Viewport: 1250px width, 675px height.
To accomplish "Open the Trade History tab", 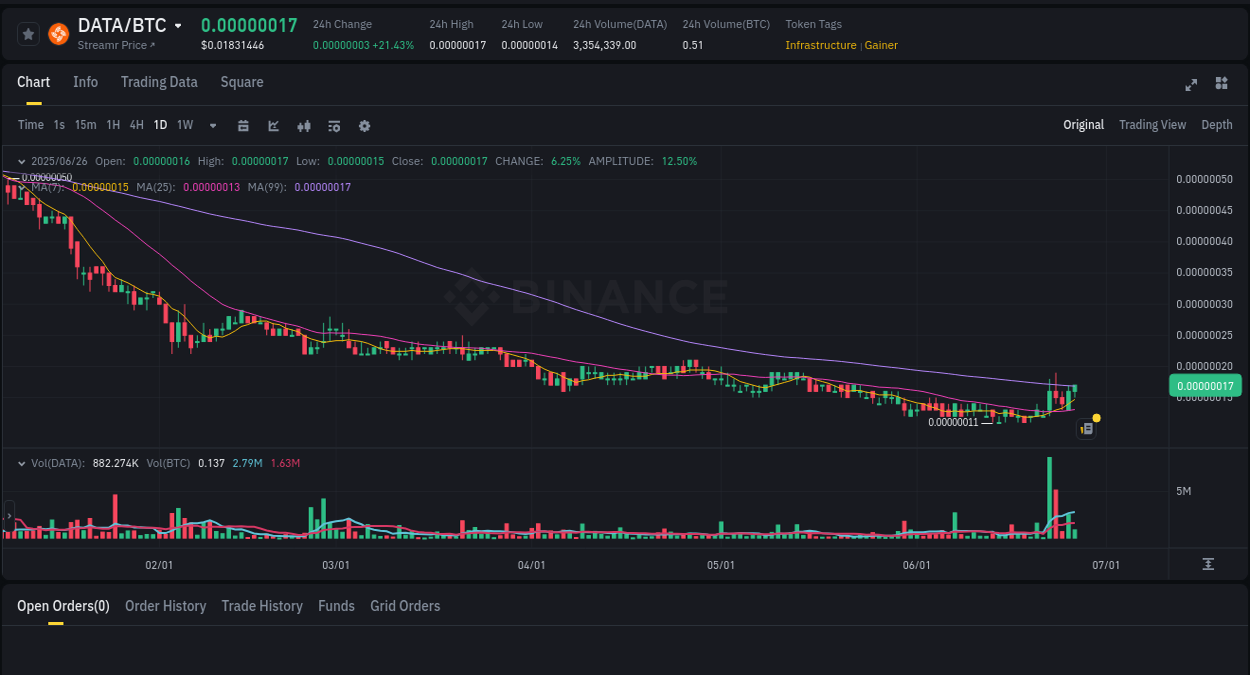I will [x=262, y=606].
